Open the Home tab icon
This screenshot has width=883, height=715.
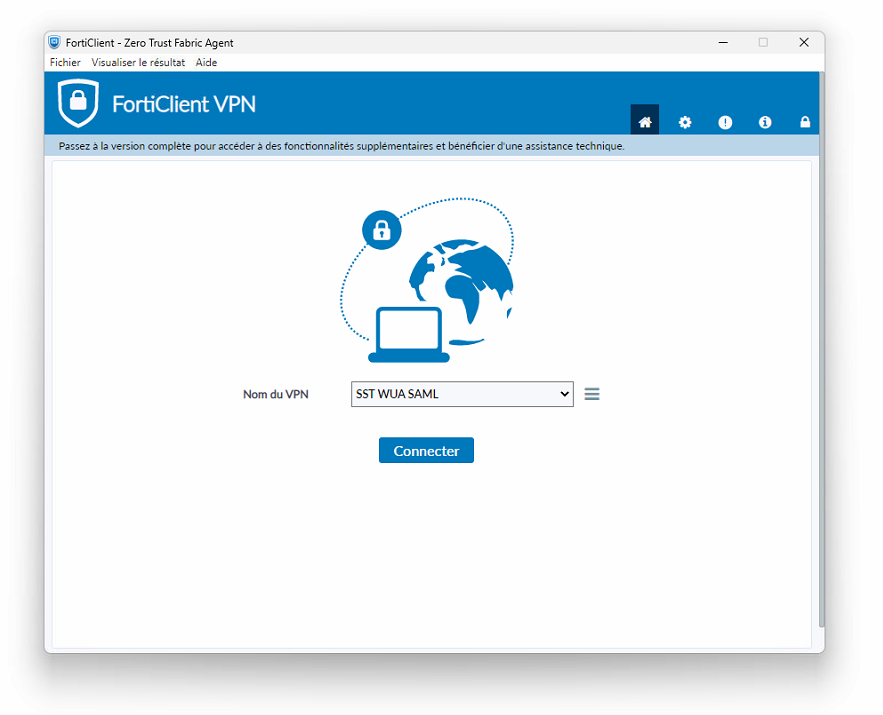pyautogui.click(x=645, y=120)
